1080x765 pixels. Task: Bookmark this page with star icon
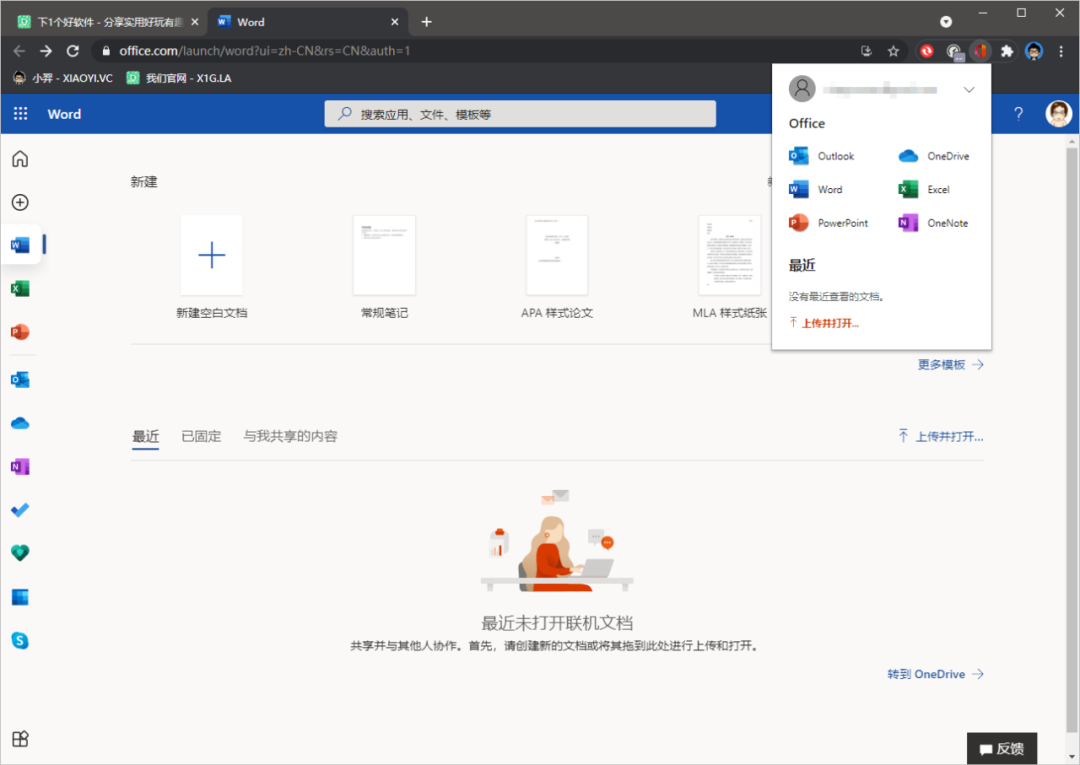point(893,51)
